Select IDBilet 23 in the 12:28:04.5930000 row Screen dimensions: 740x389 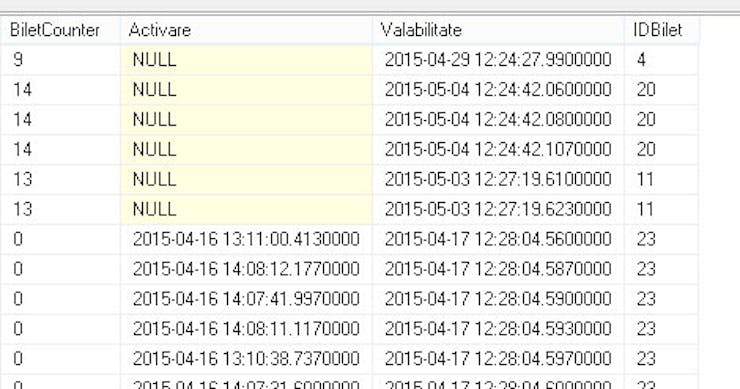tap(662, 329)
